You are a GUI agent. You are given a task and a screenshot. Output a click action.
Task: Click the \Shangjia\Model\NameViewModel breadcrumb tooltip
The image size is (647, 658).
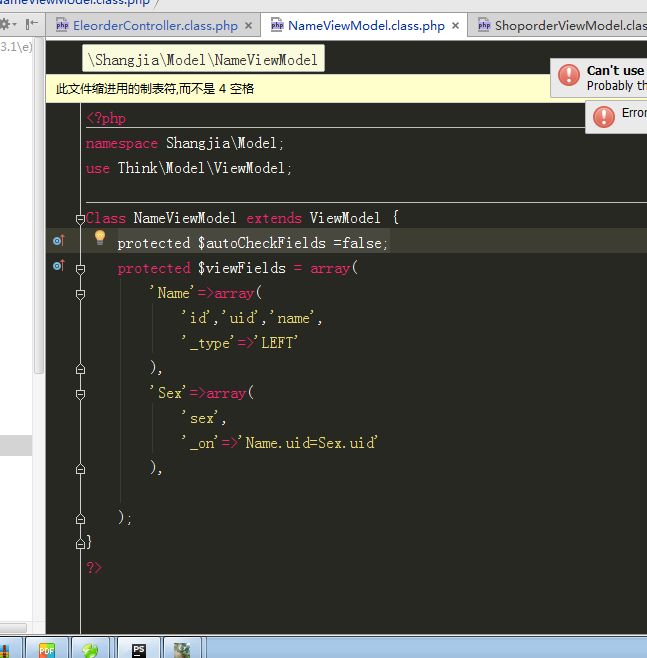tap(204, 60)
